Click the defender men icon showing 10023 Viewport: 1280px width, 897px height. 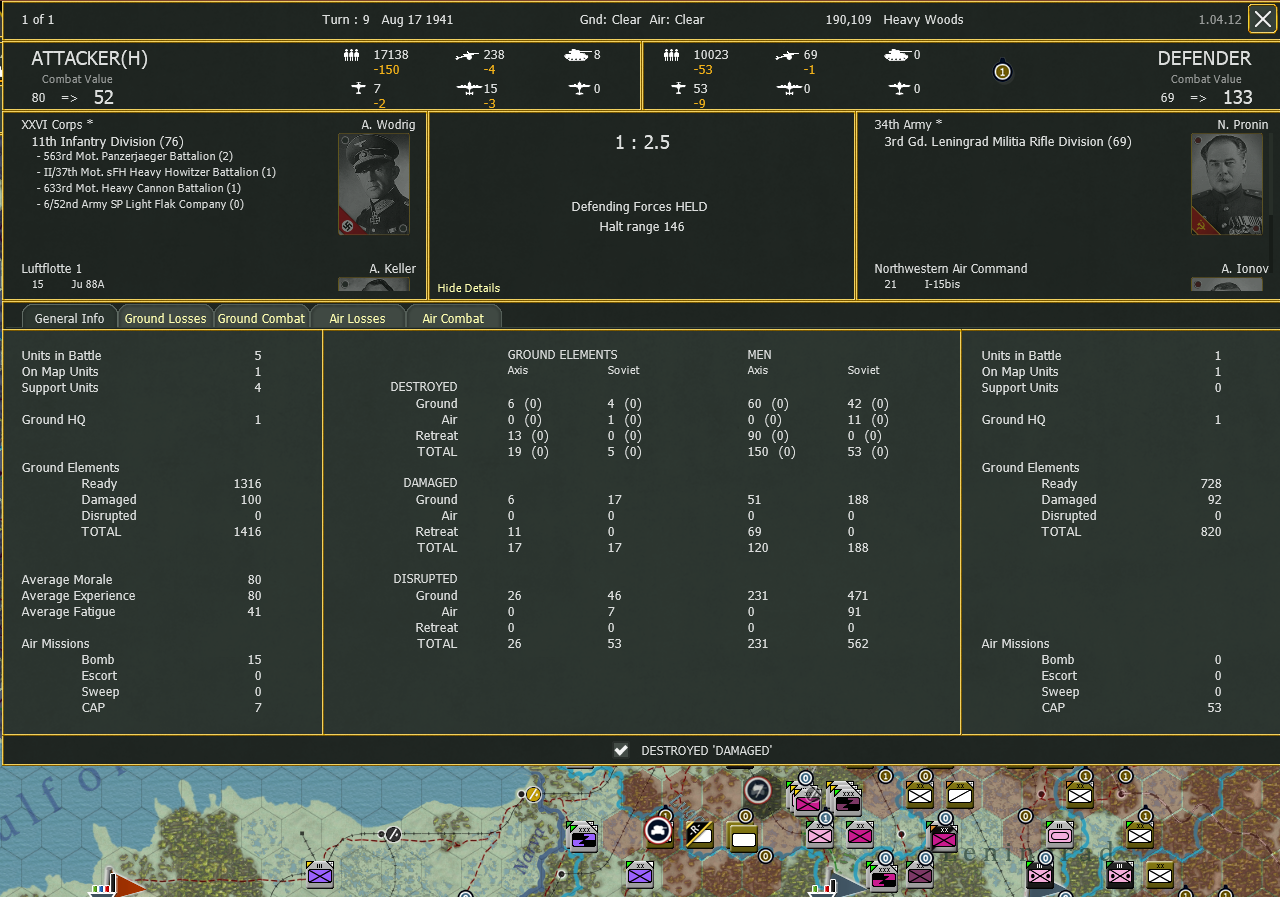pyautogui.click(x=672, y=55)
